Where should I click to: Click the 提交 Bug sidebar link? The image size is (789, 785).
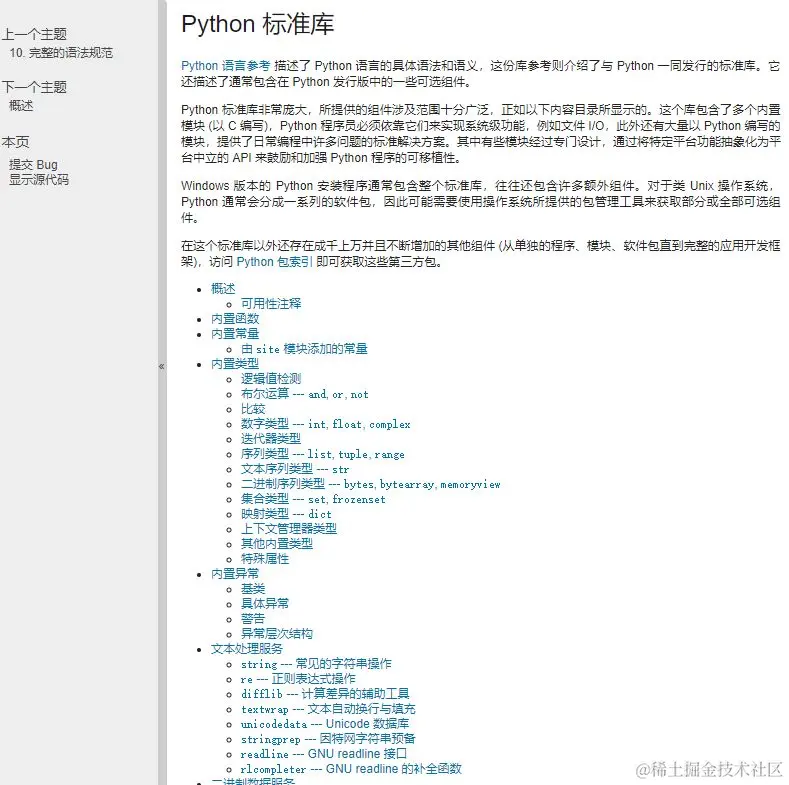33,165
